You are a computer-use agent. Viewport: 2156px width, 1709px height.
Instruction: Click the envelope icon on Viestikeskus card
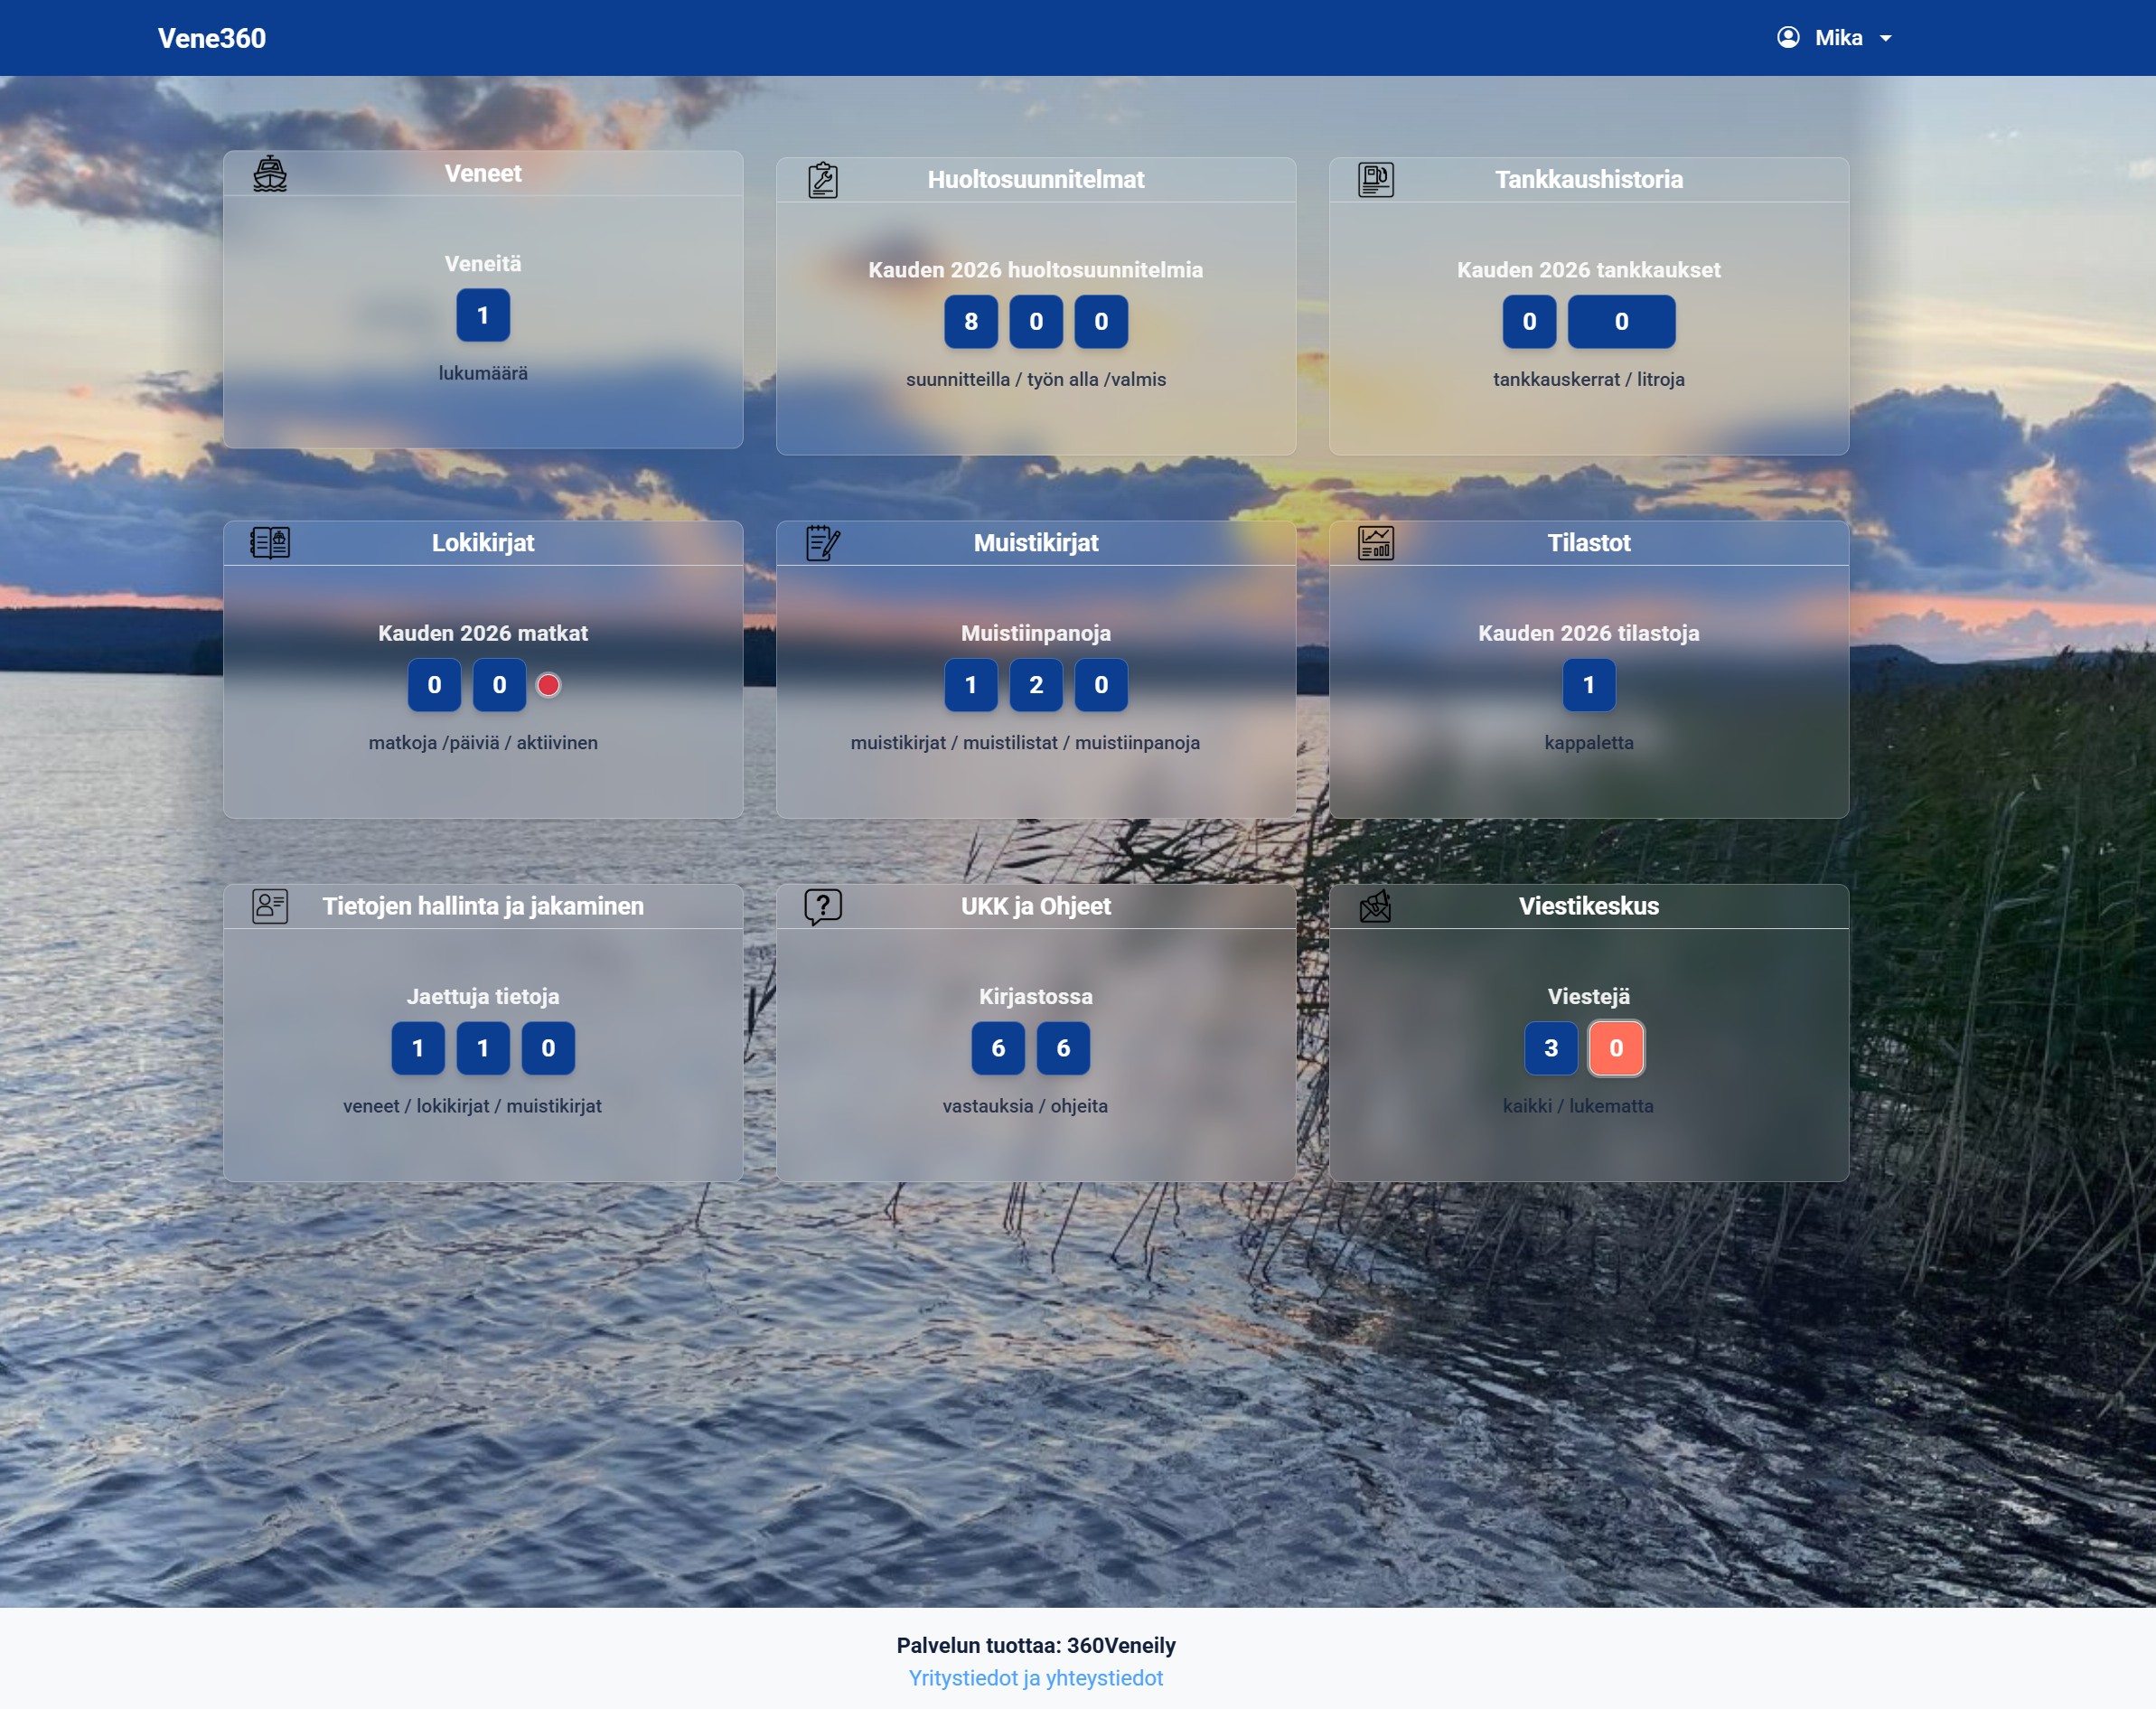[1376, 906]
